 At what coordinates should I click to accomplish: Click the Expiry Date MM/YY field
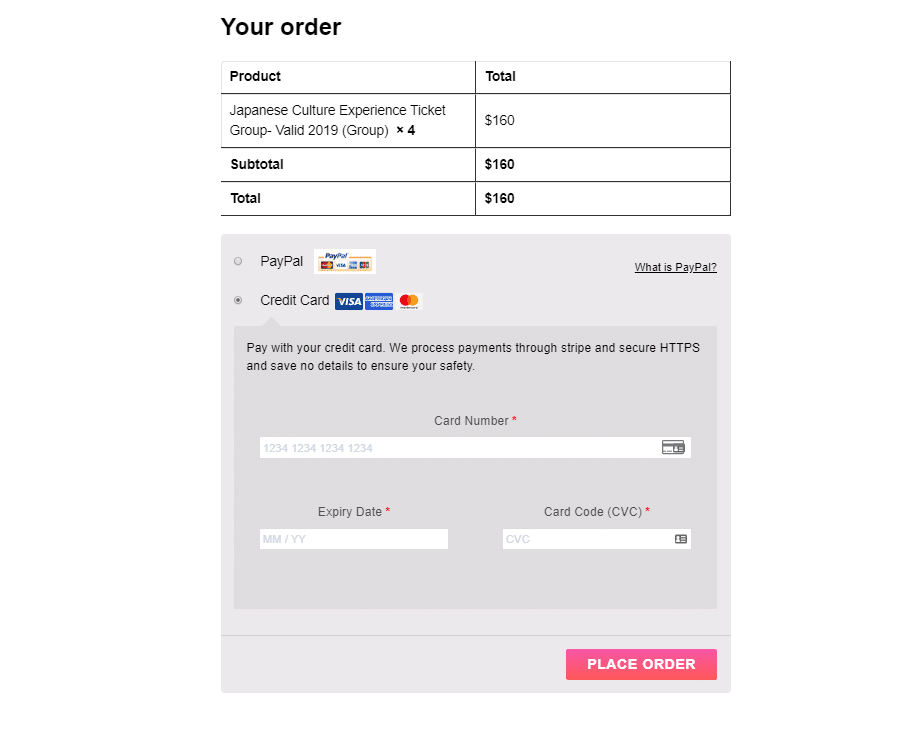tap(353, 539)
